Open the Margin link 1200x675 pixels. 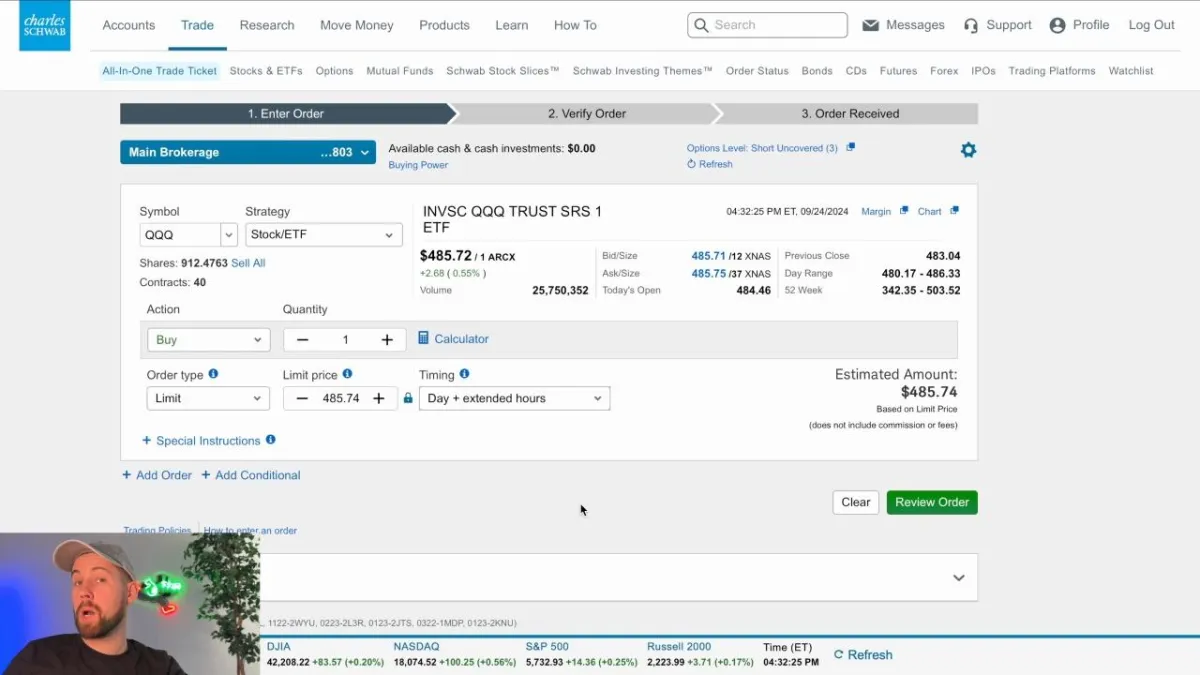[x=876, y=212]
